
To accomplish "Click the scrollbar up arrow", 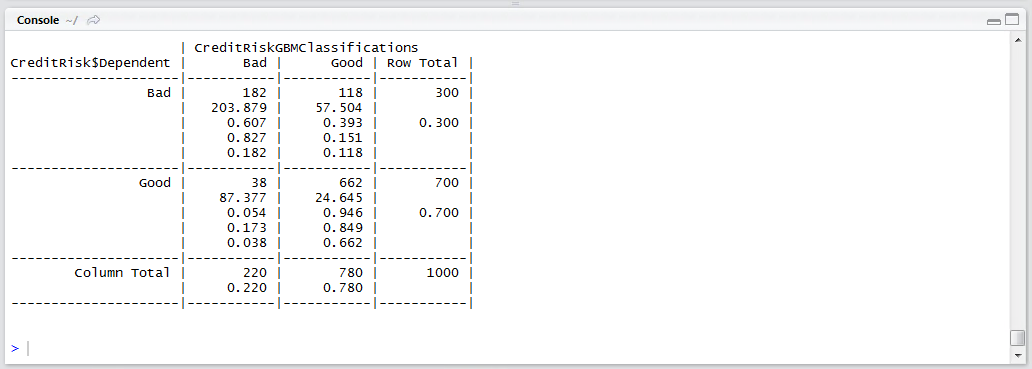I will pyautogui.click(x=1018, y=37).
